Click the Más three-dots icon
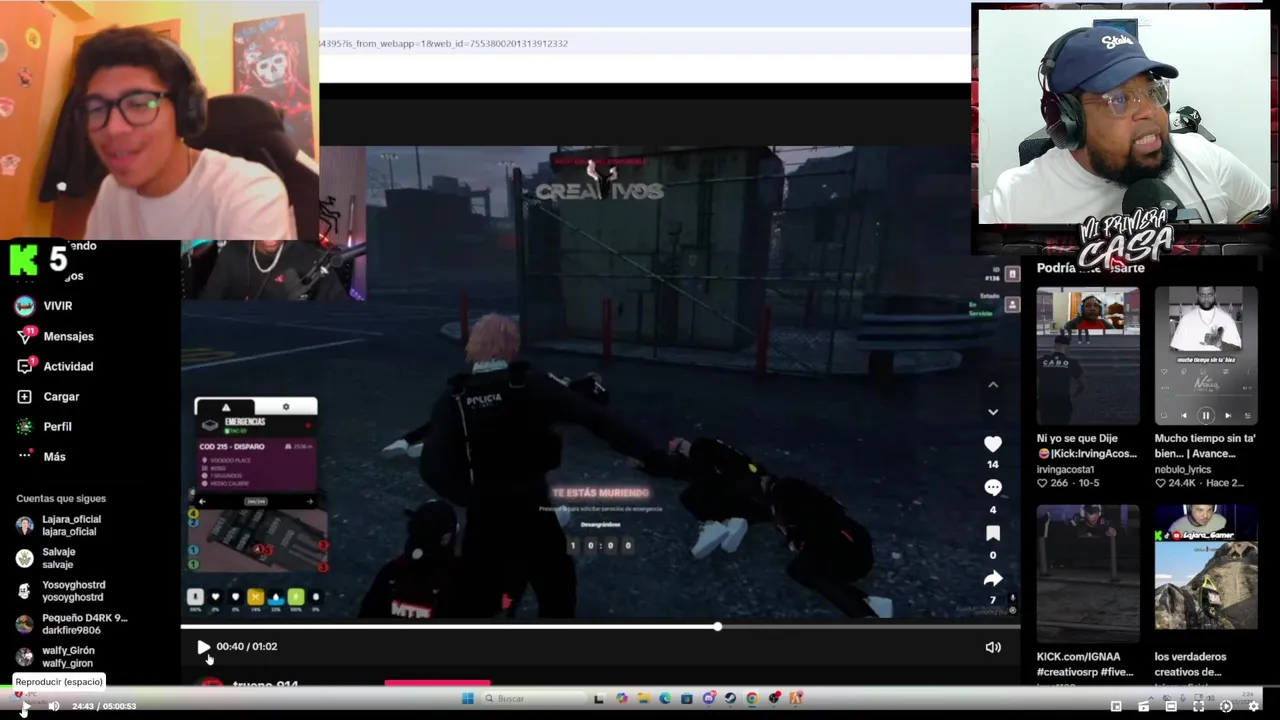 tap(25, 456)
